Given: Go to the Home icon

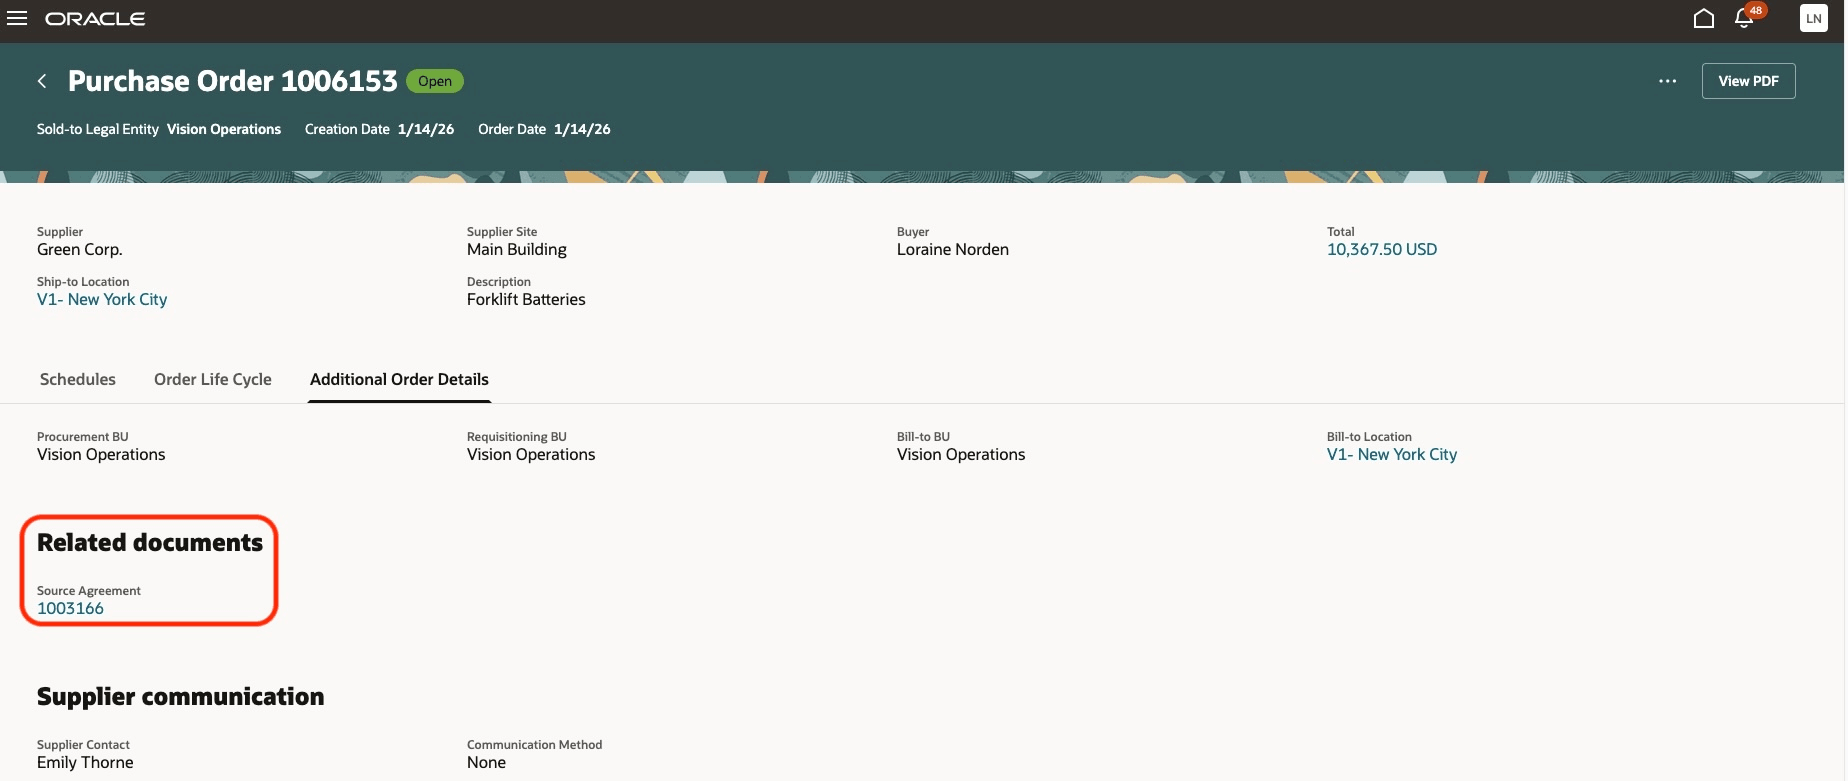Looking at the screenshot, I should tap(1704, 19).
